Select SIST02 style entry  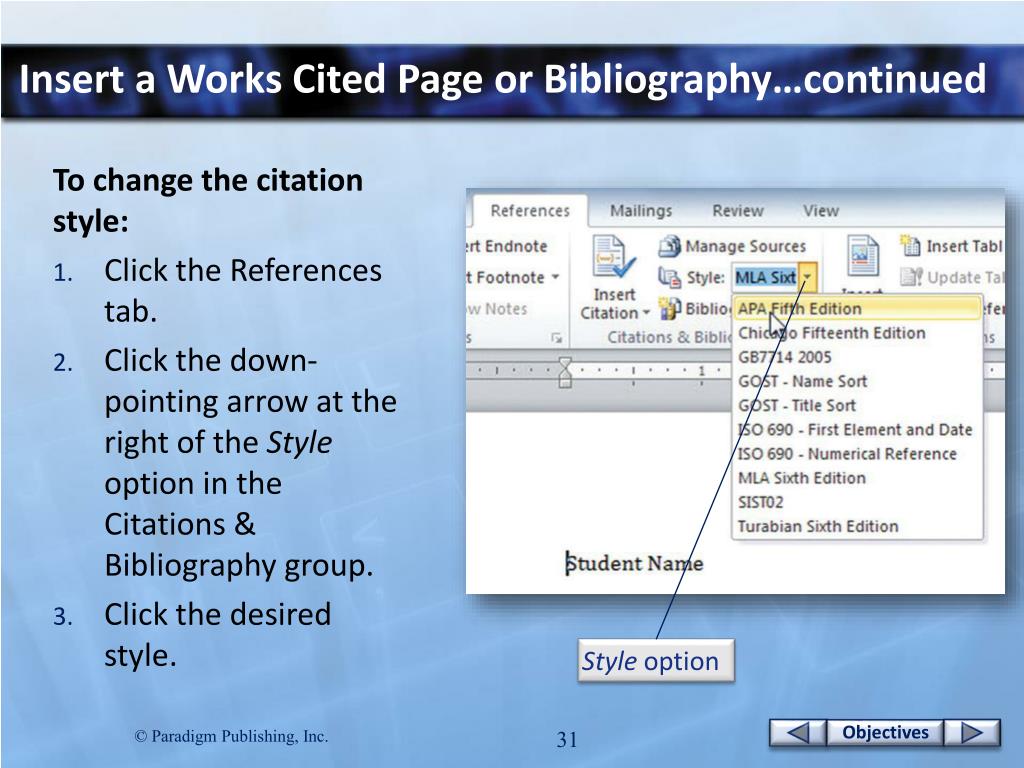point(857,502)
